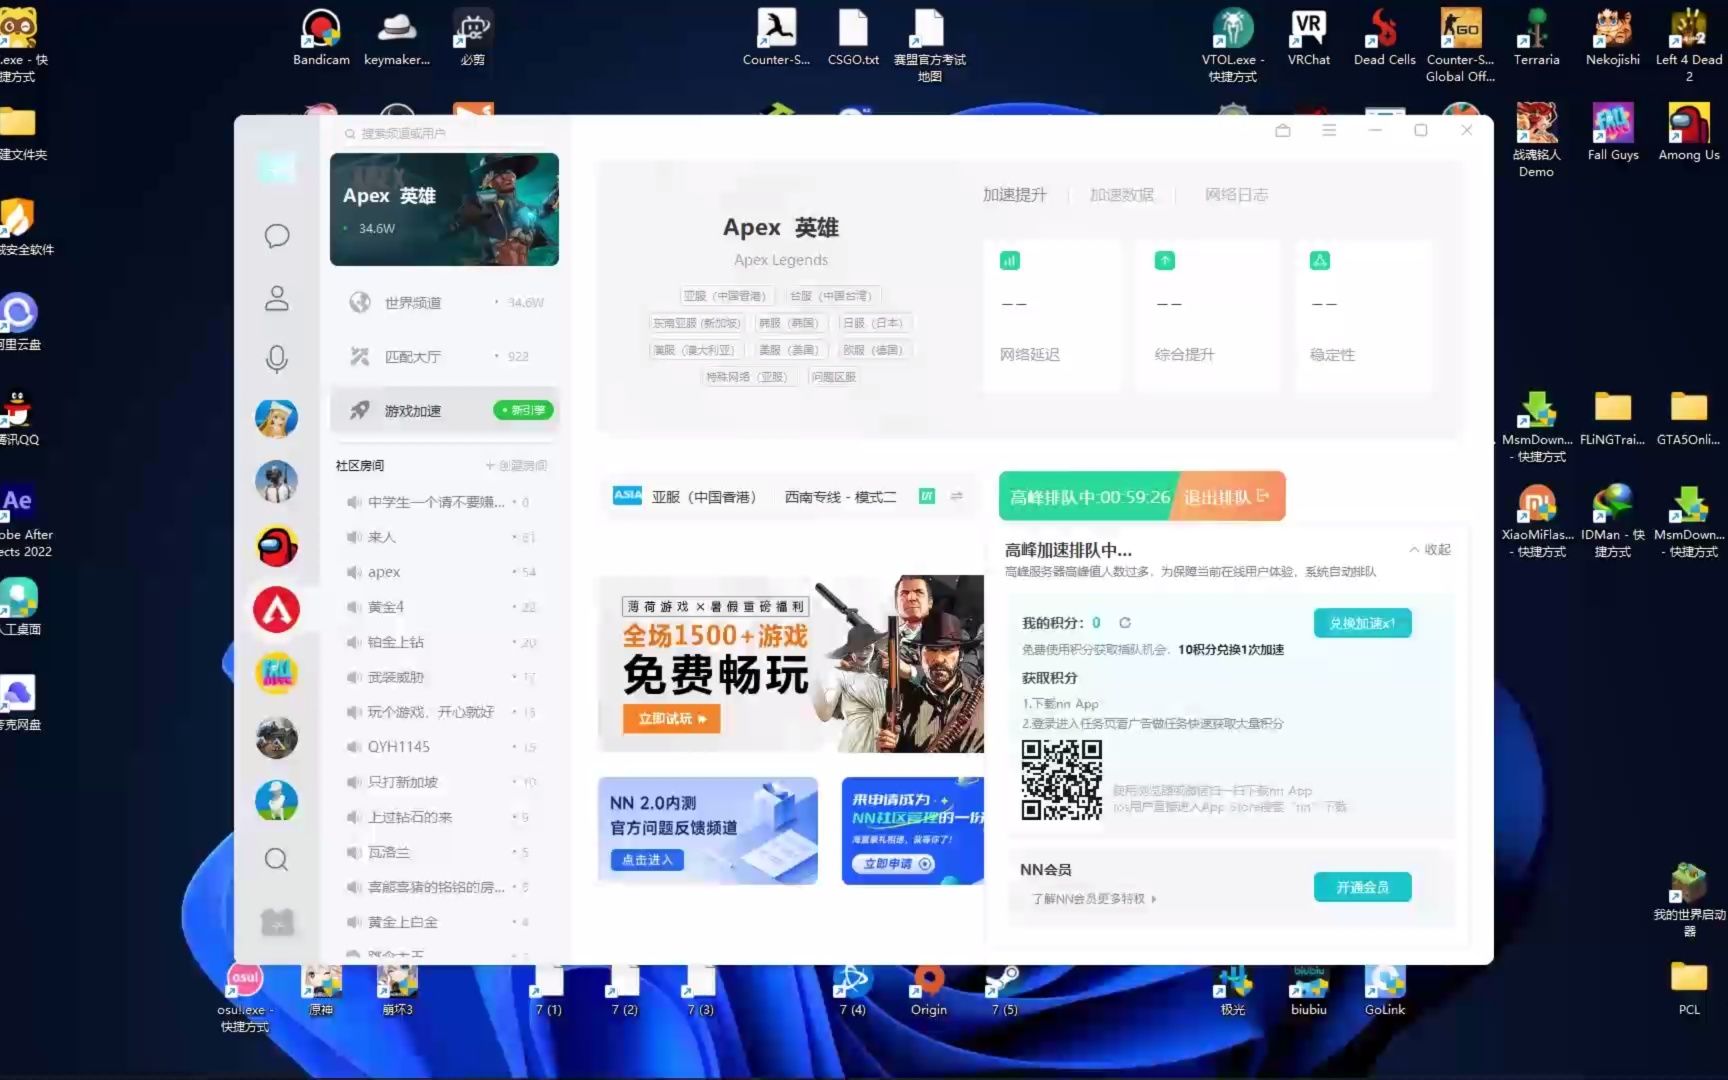1728x1080 pixels.
Task: Click 点击进入 on NN 2.0 banner
Action: coord(647,859)
